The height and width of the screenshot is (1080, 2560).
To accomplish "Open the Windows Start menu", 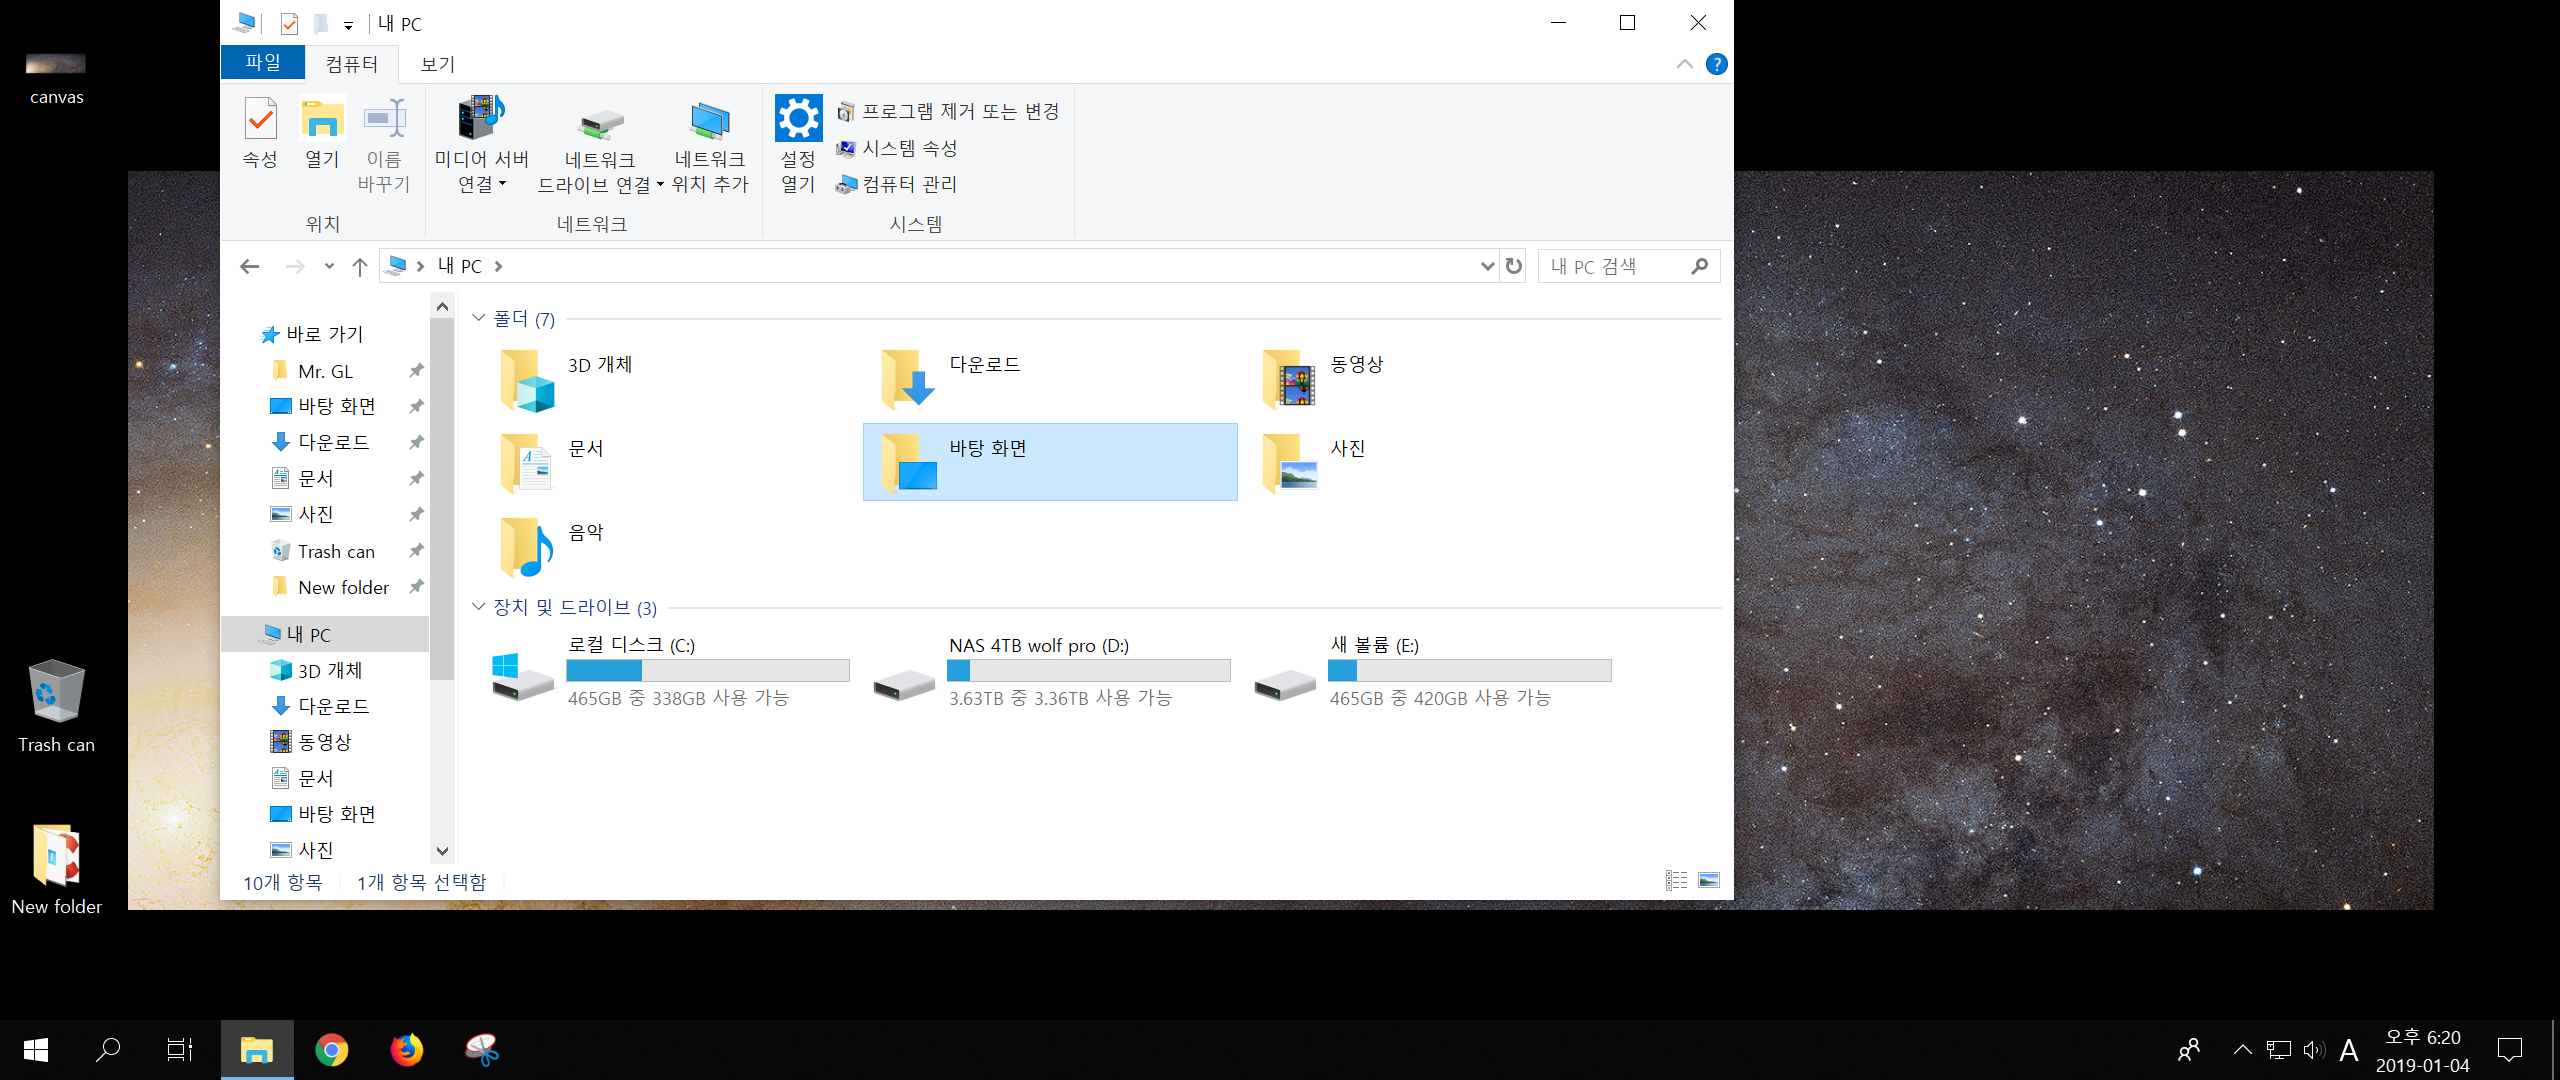I will tap(36, 1050).
